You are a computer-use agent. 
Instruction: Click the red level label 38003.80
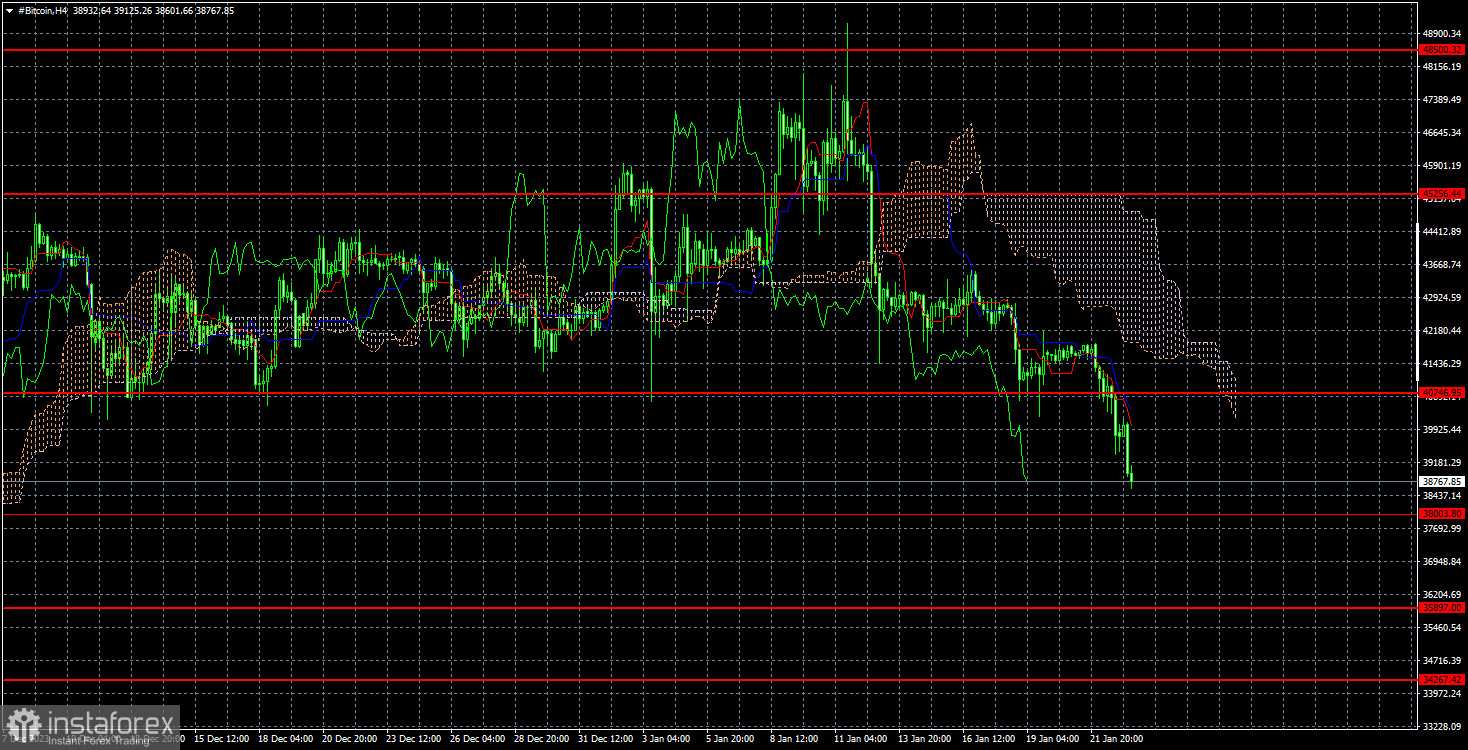click(1442, 514)
